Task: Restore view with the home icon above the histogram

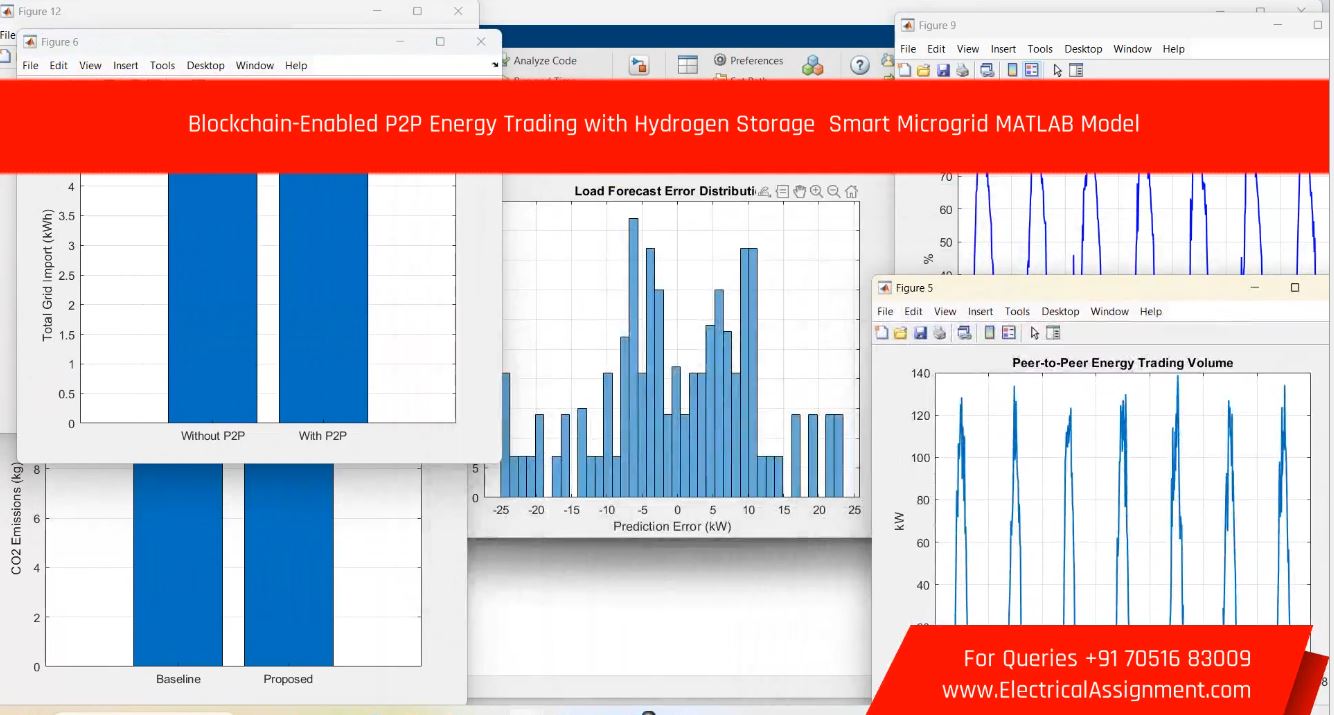Action: tap(851, 192)
